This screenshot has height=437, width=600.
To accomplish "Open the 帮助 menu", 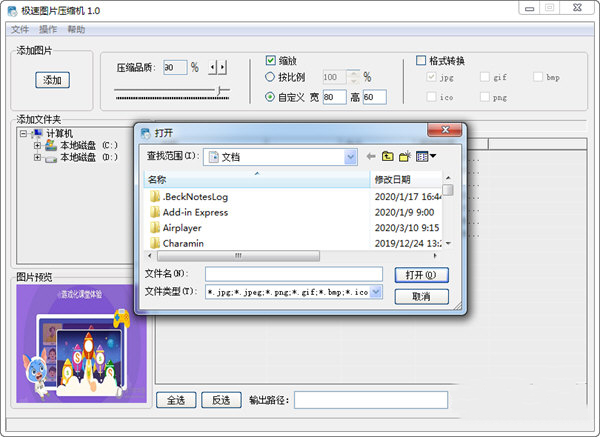I will tap(76, 30).
